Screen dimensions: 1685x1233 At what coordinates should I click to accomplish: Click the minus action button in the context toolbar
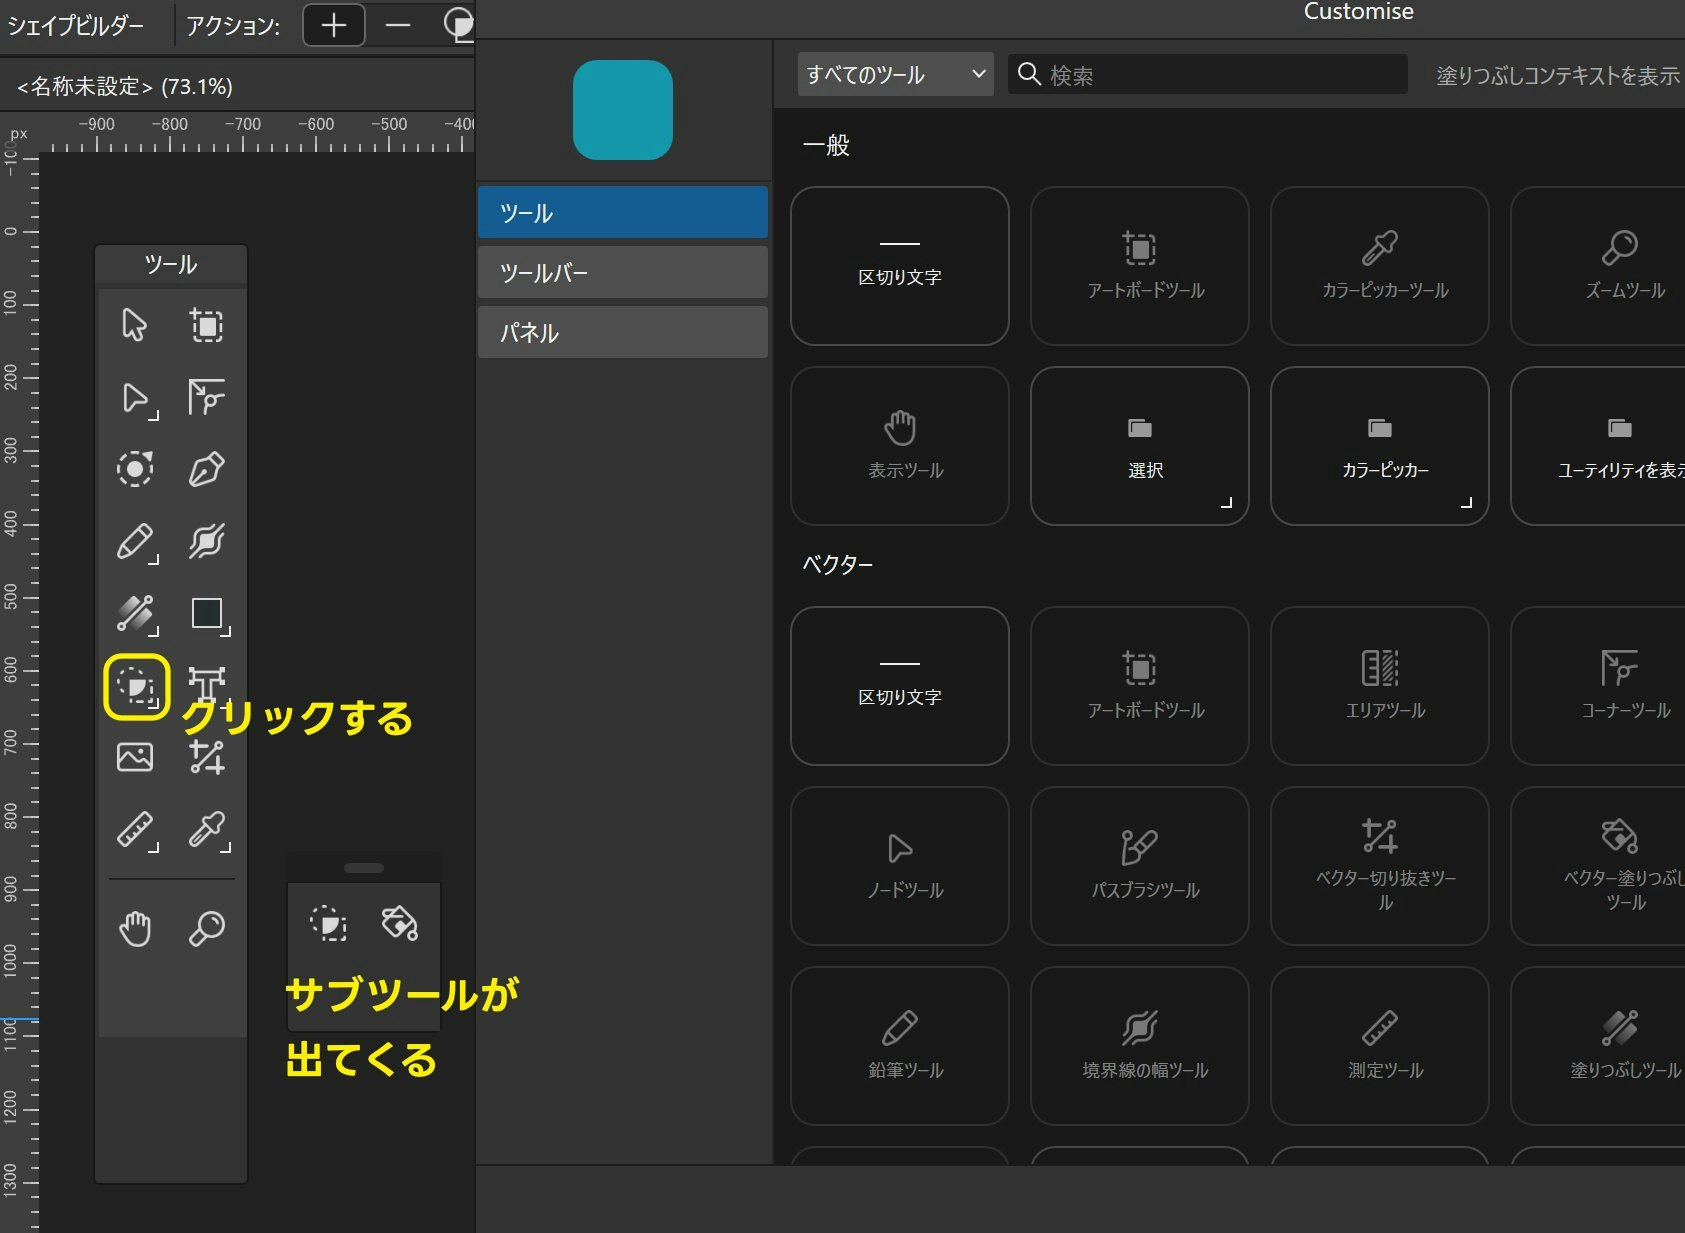pyautogui.click(x=398, y=25)
